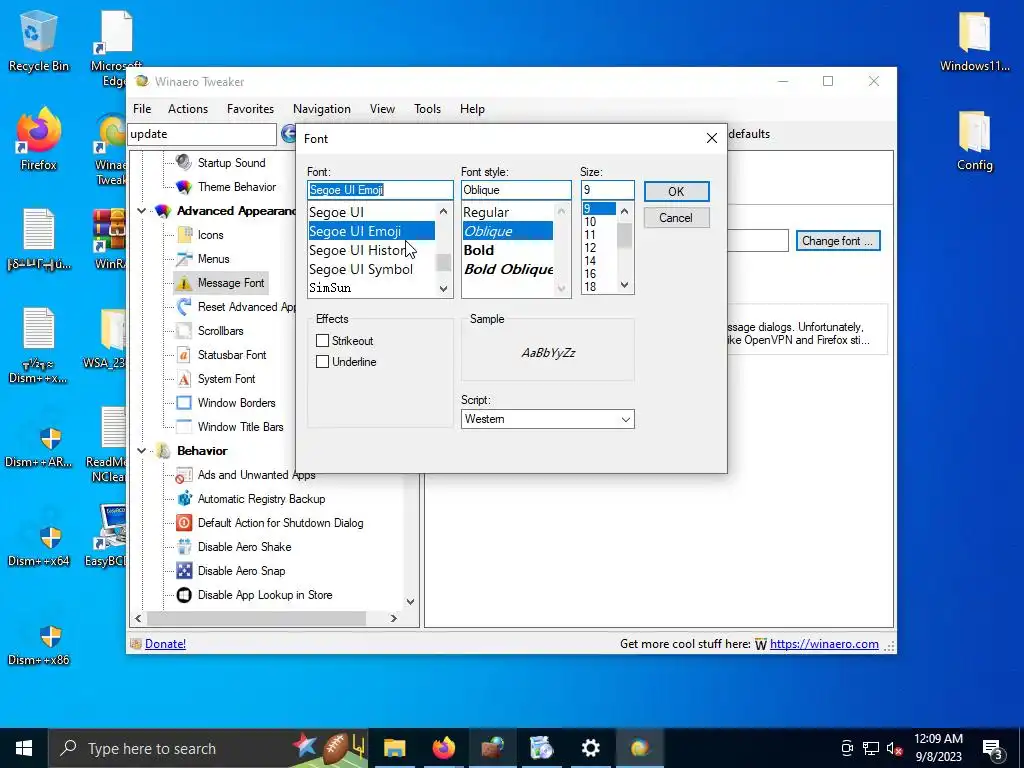The image size is (1024, 768).
Task: Click the Statusbar Font icon
Action: [184, 355]
